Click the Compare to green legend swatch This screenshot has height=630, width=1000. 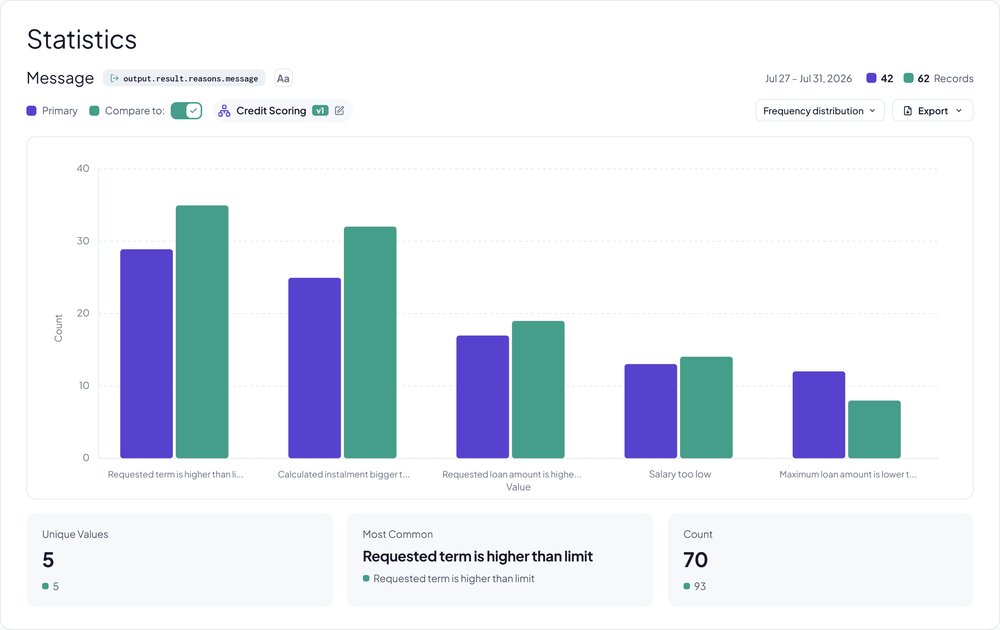coord(94,111)
